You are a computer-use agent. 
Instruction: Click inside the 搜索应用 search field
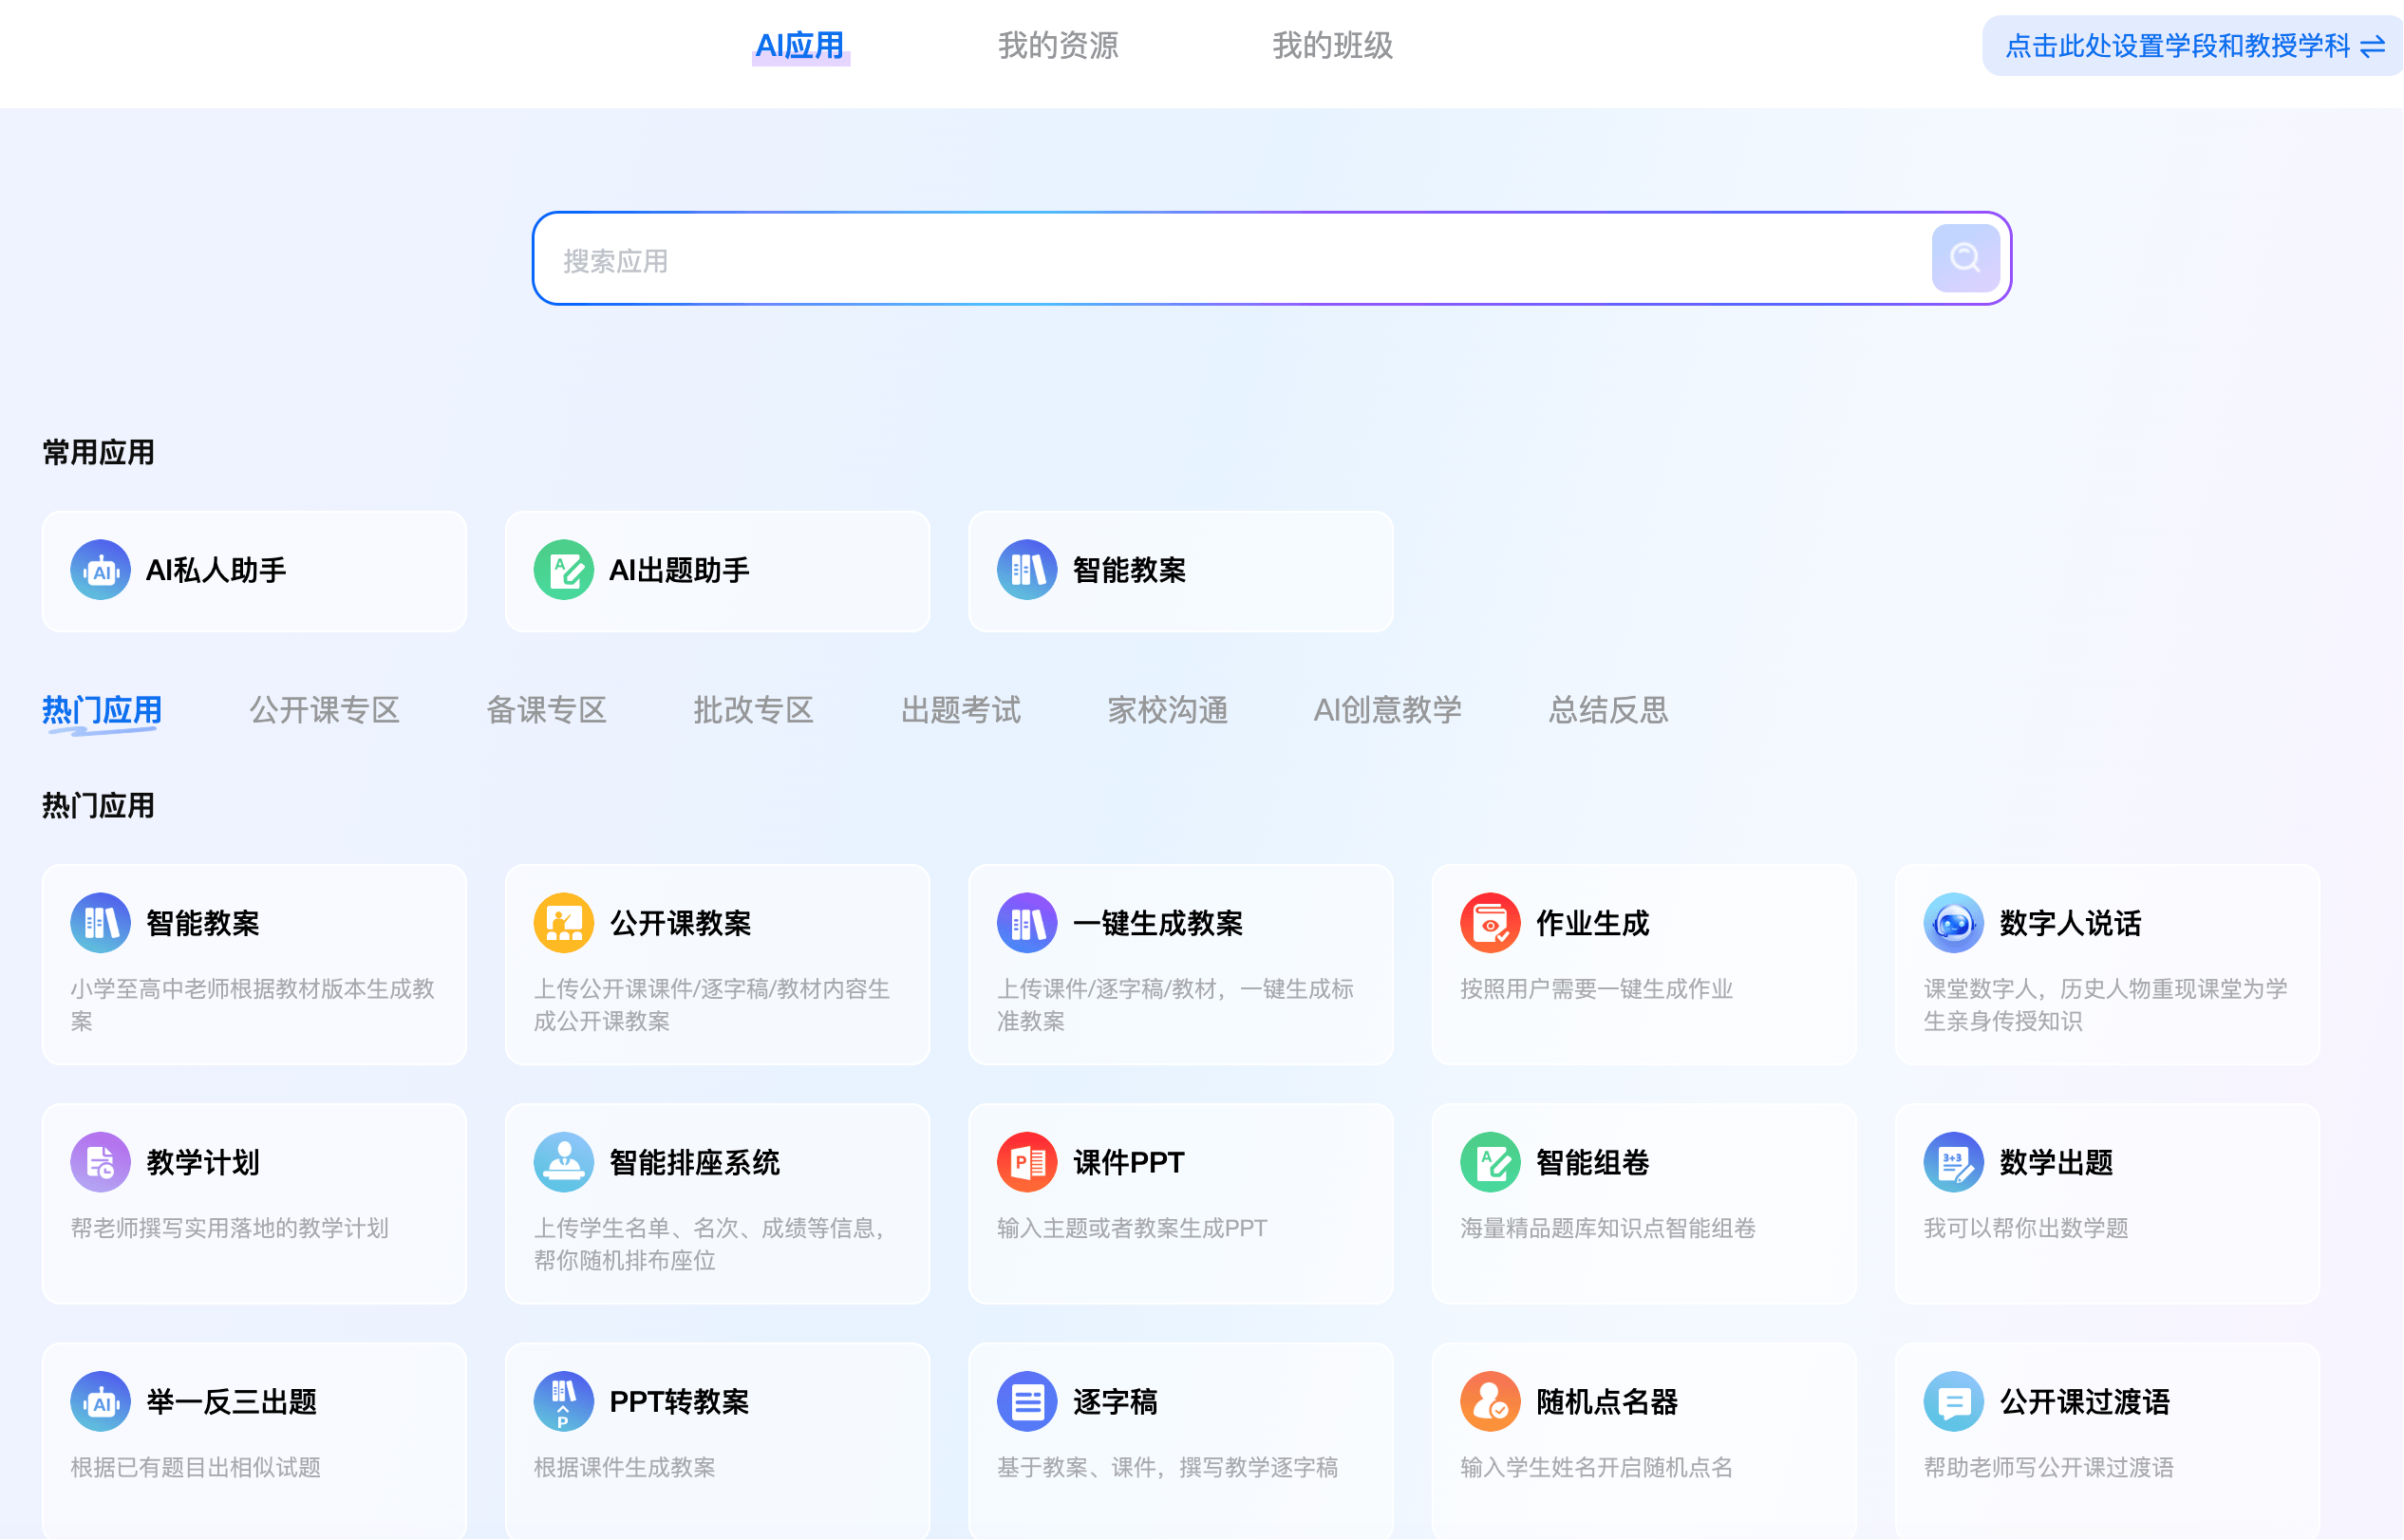[1200, 257]
